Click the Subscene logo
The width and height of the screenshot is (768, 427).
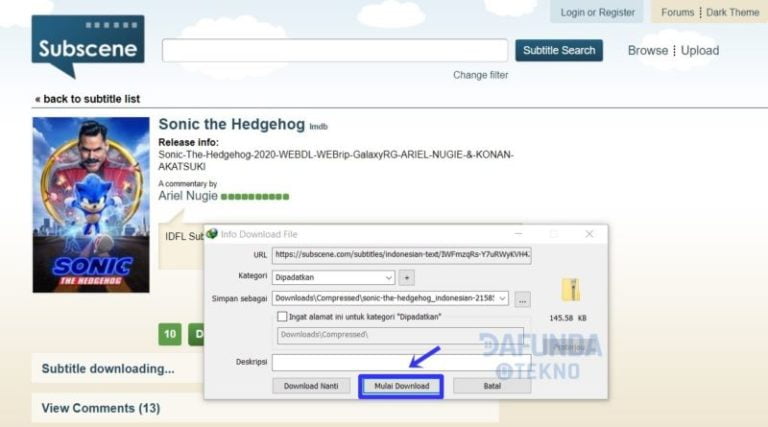(88, 47)
